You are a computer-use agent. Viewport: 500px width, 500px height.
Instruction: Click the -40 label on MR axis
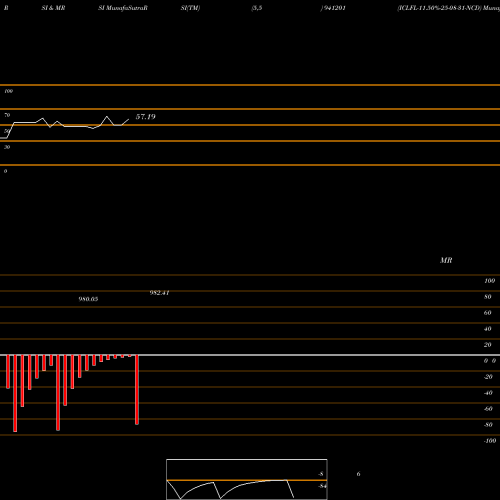click(x=488, y=393)
